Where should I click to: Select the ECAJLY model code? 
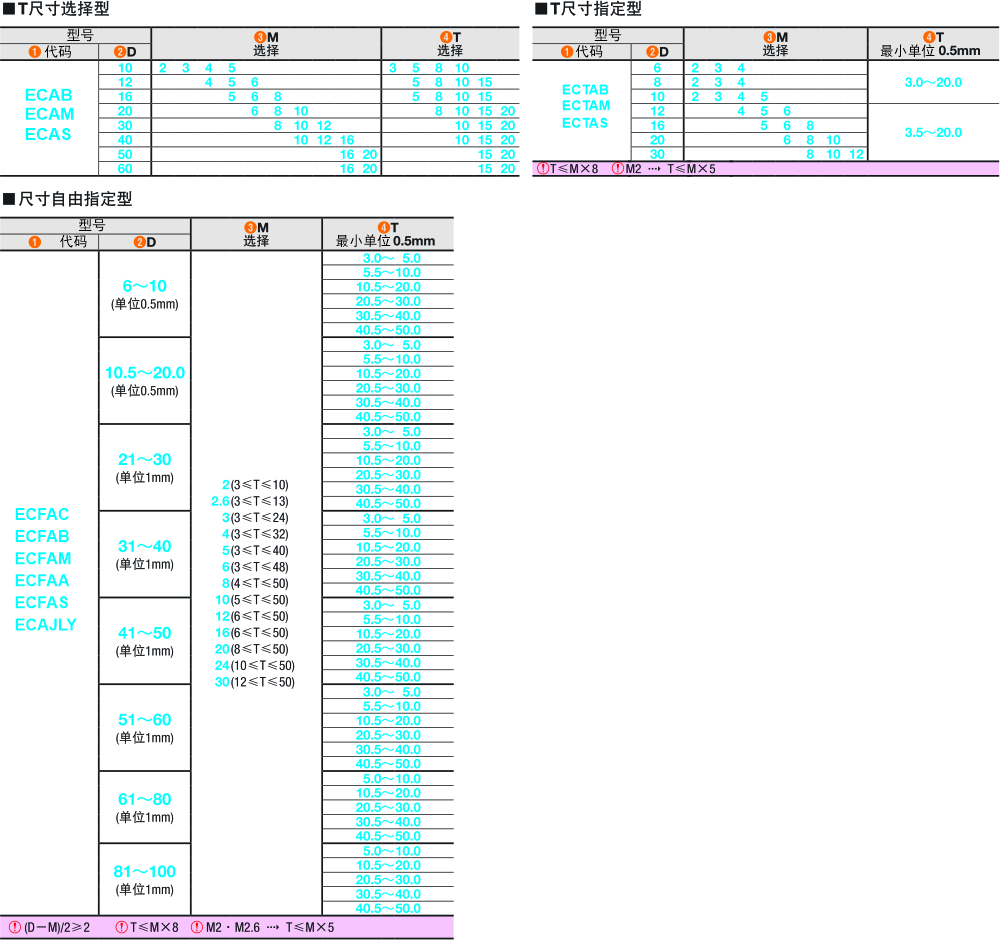tap(46, 624)
